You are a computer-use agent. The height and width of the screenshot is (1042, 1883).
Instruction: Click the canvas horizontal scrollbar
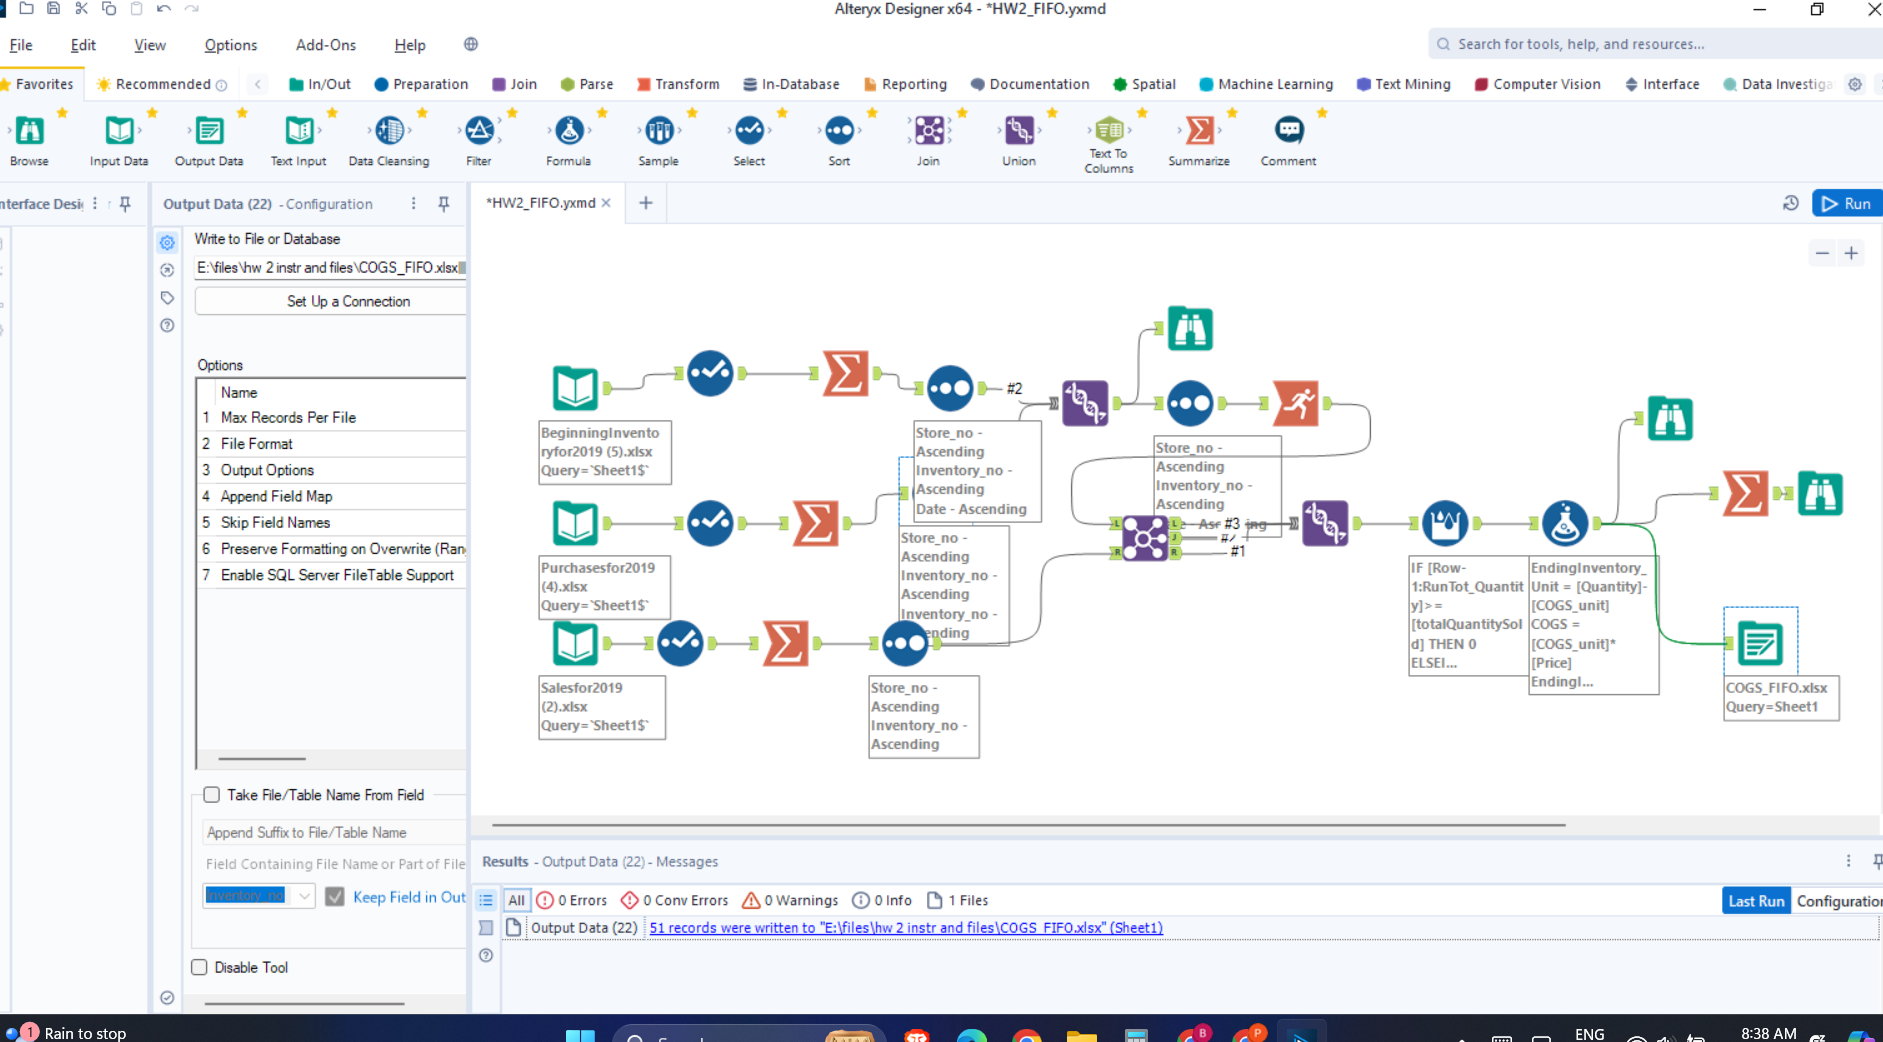[1028, 825]
